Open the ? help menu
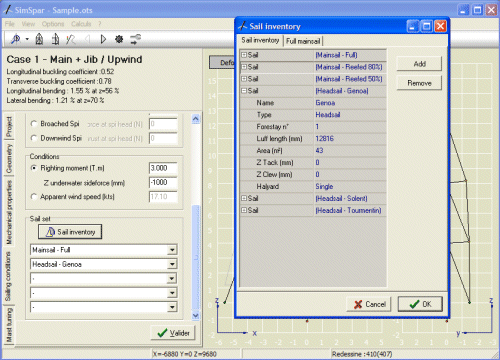Viewport: 500px width, 360px height. [x=99, y=24]
